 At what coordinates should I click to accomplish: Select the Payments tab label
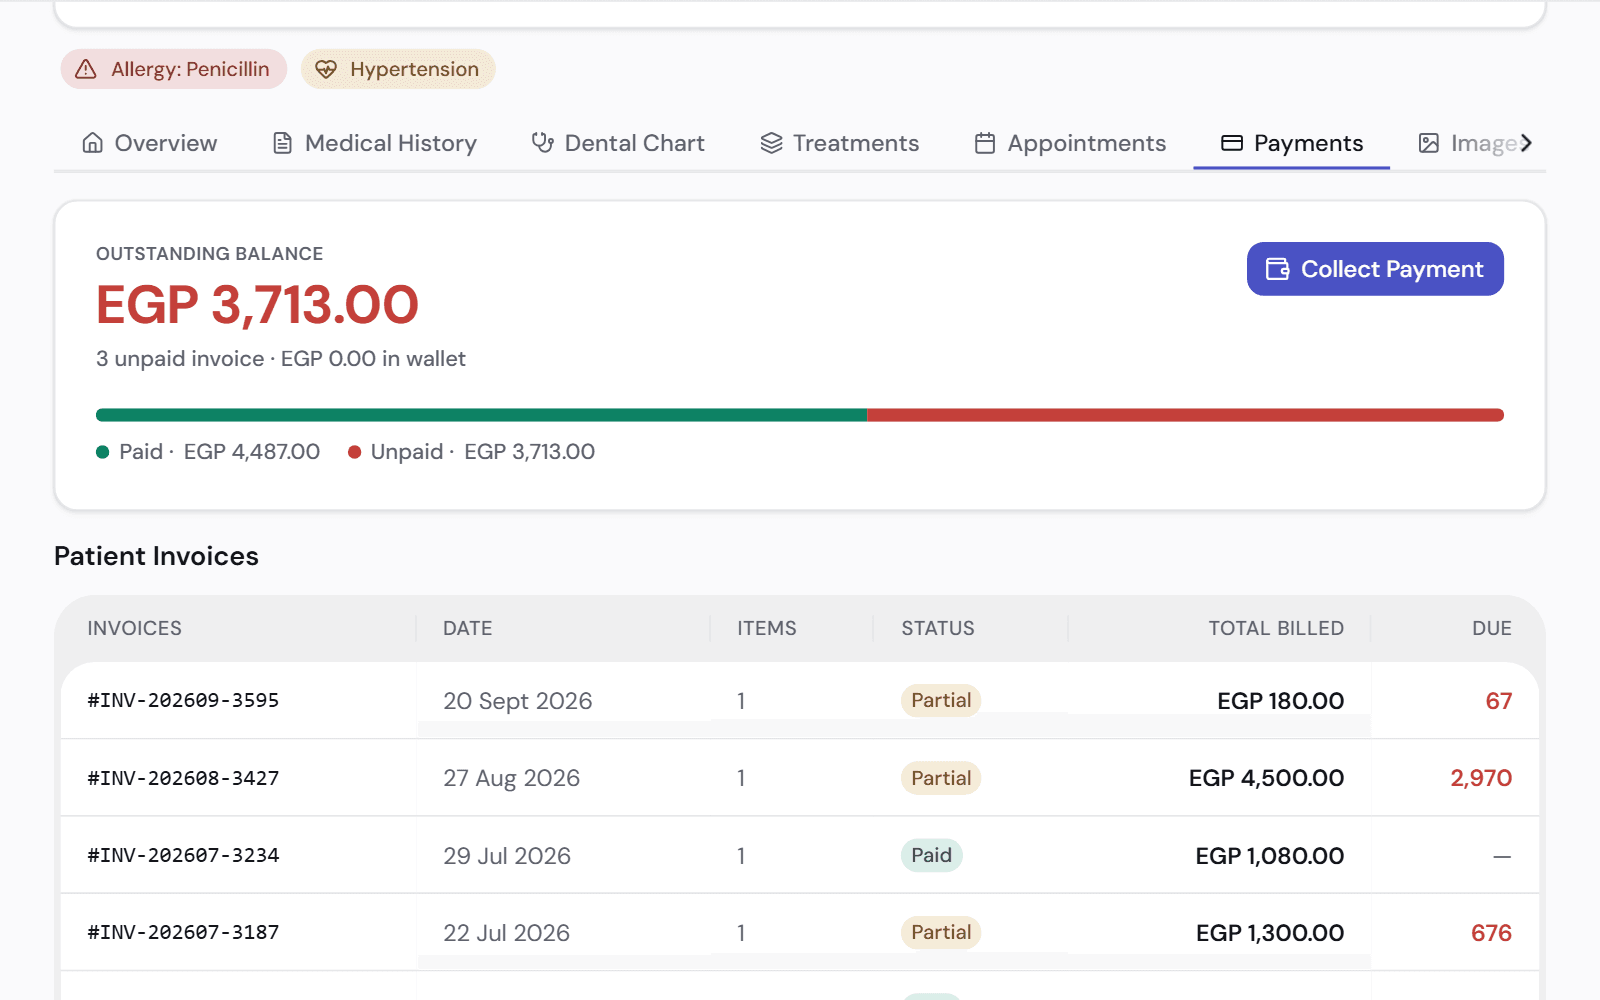pos(1308,143)
